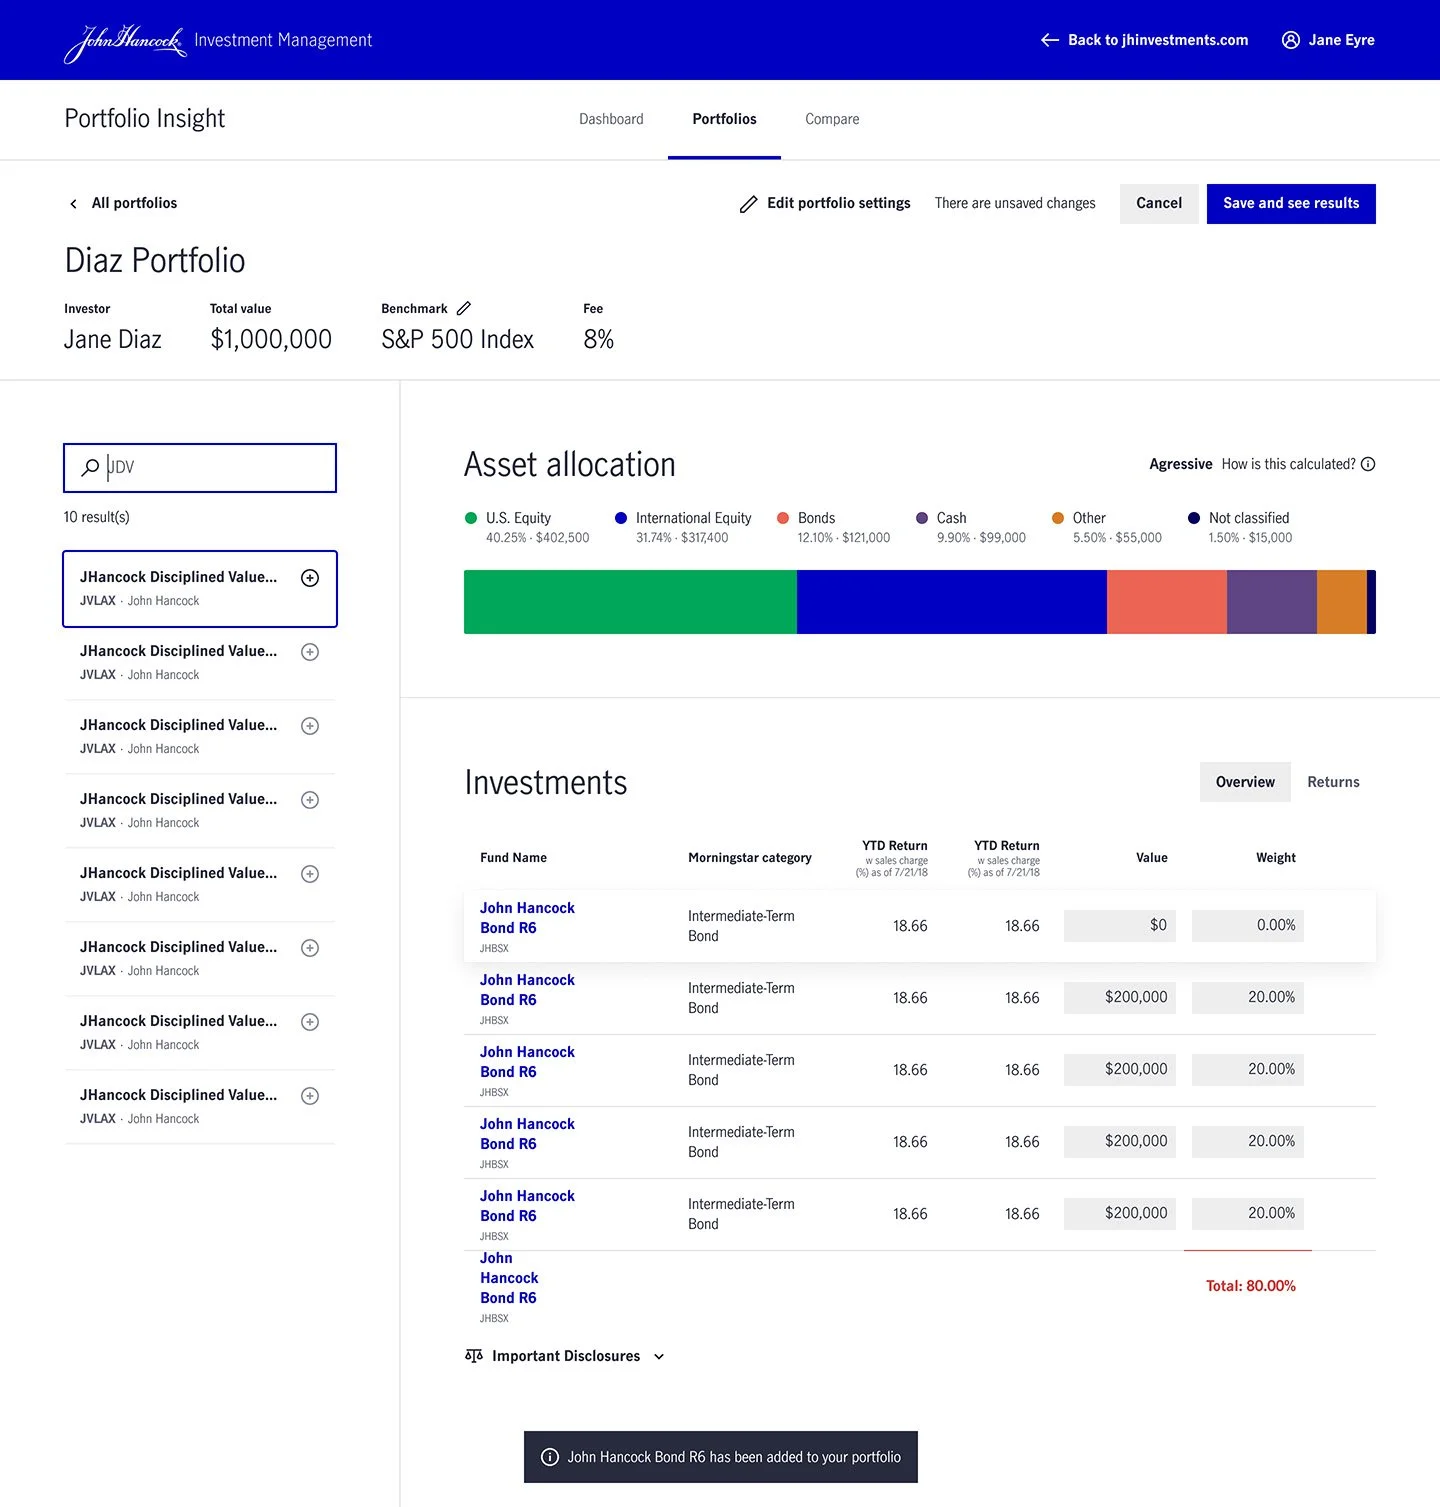Click the Portfolio Insight title
The width and height of the screenshot is (1440, 1507).
click(x=145, y=119)
